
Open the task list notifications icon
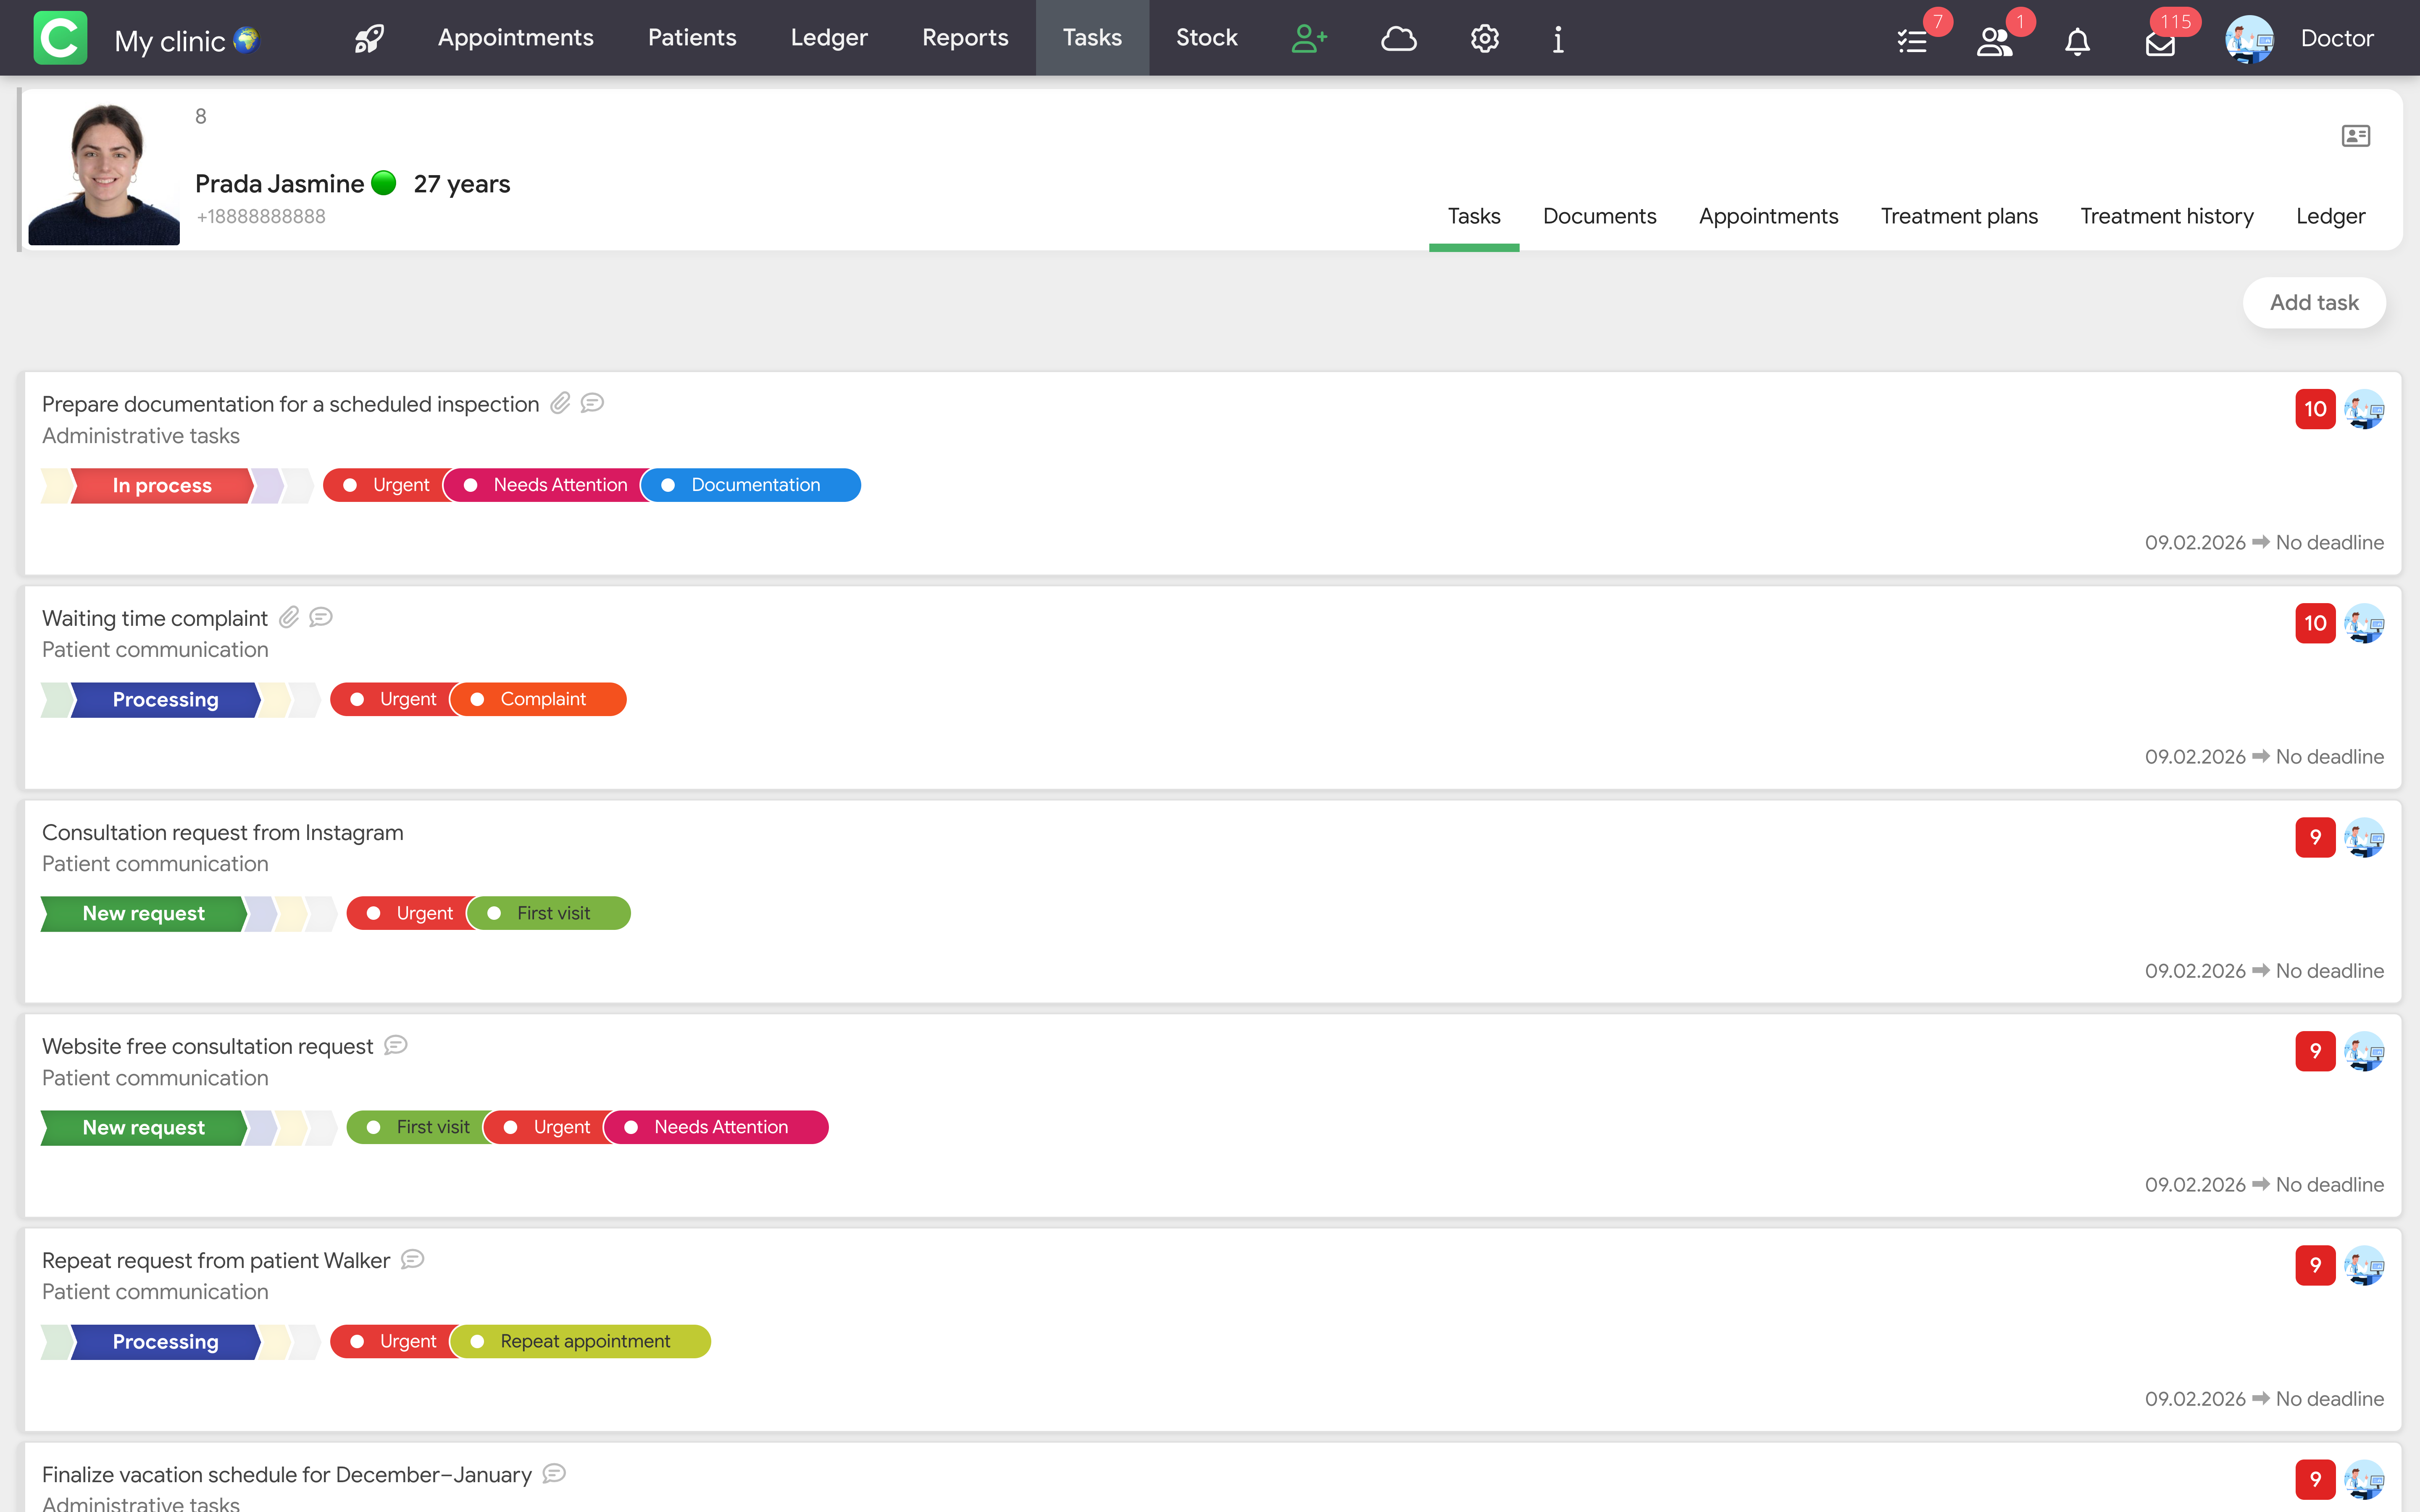tap(1912, 41)
